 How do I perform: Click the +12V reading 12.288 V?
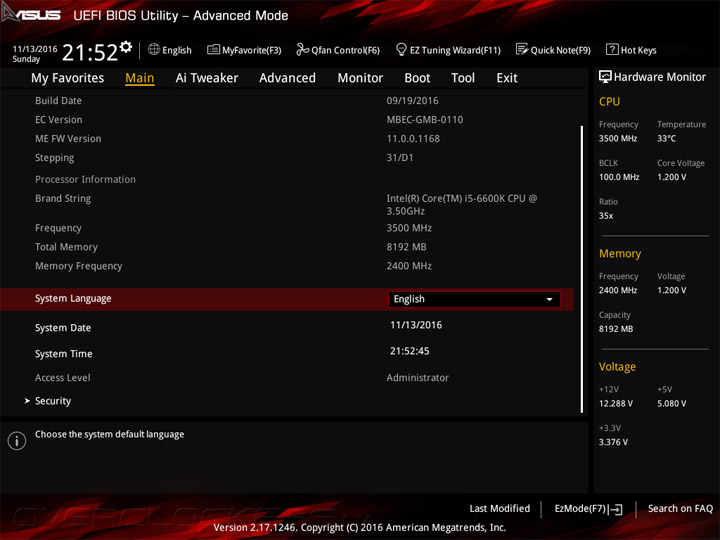(616, 403)
